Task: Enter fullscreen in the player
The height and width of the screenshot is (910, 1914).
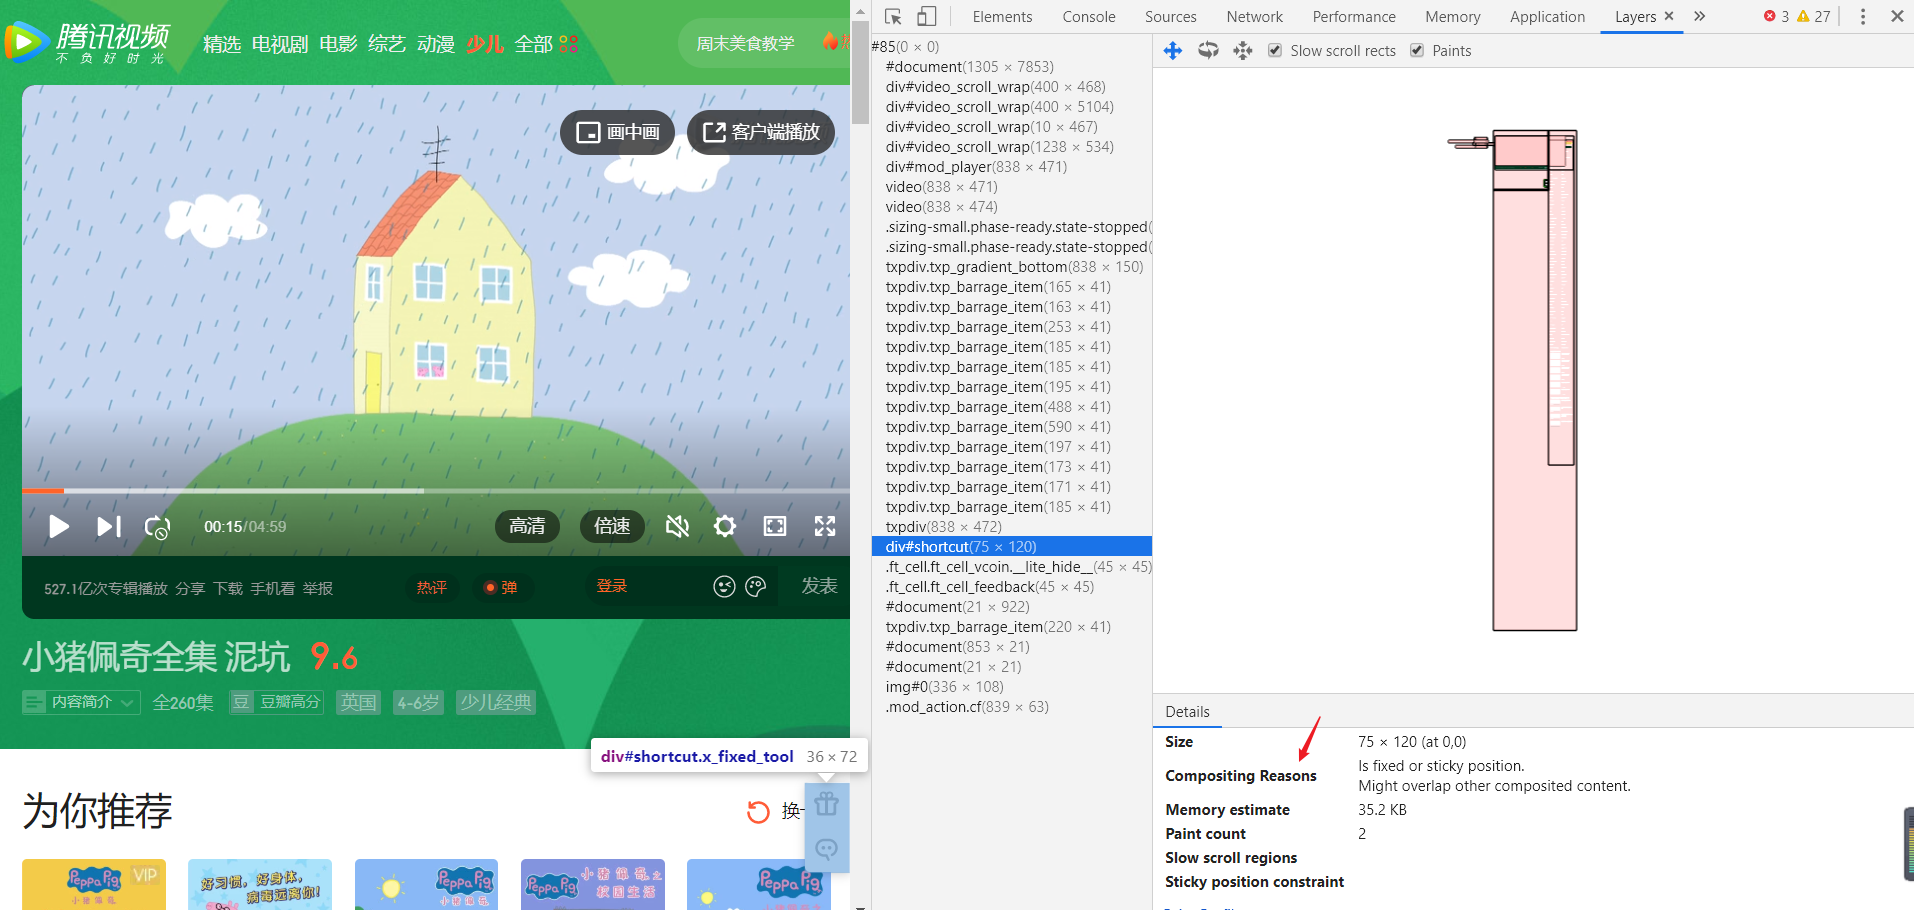Action: 825,526
